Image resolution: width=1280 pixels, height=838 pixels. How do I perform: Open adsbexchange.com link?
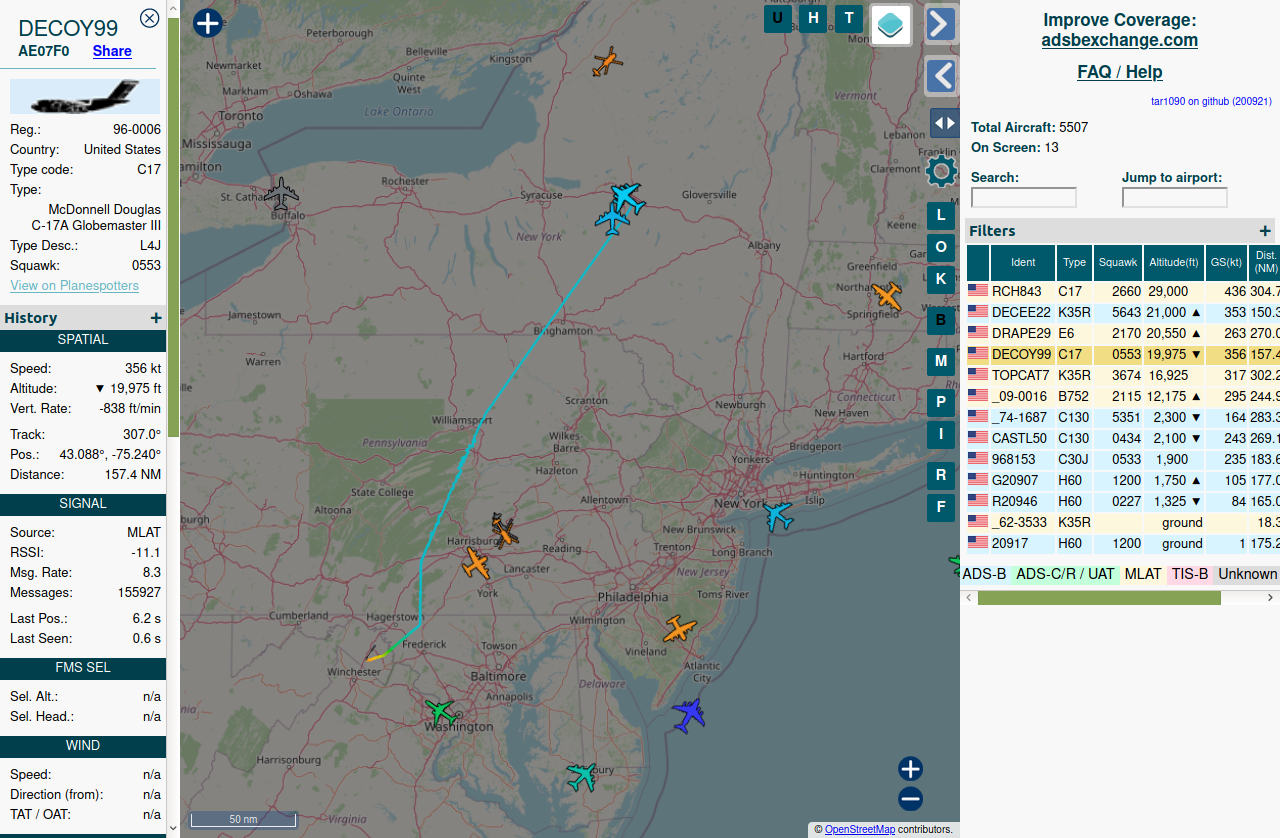pos(1120,40)
